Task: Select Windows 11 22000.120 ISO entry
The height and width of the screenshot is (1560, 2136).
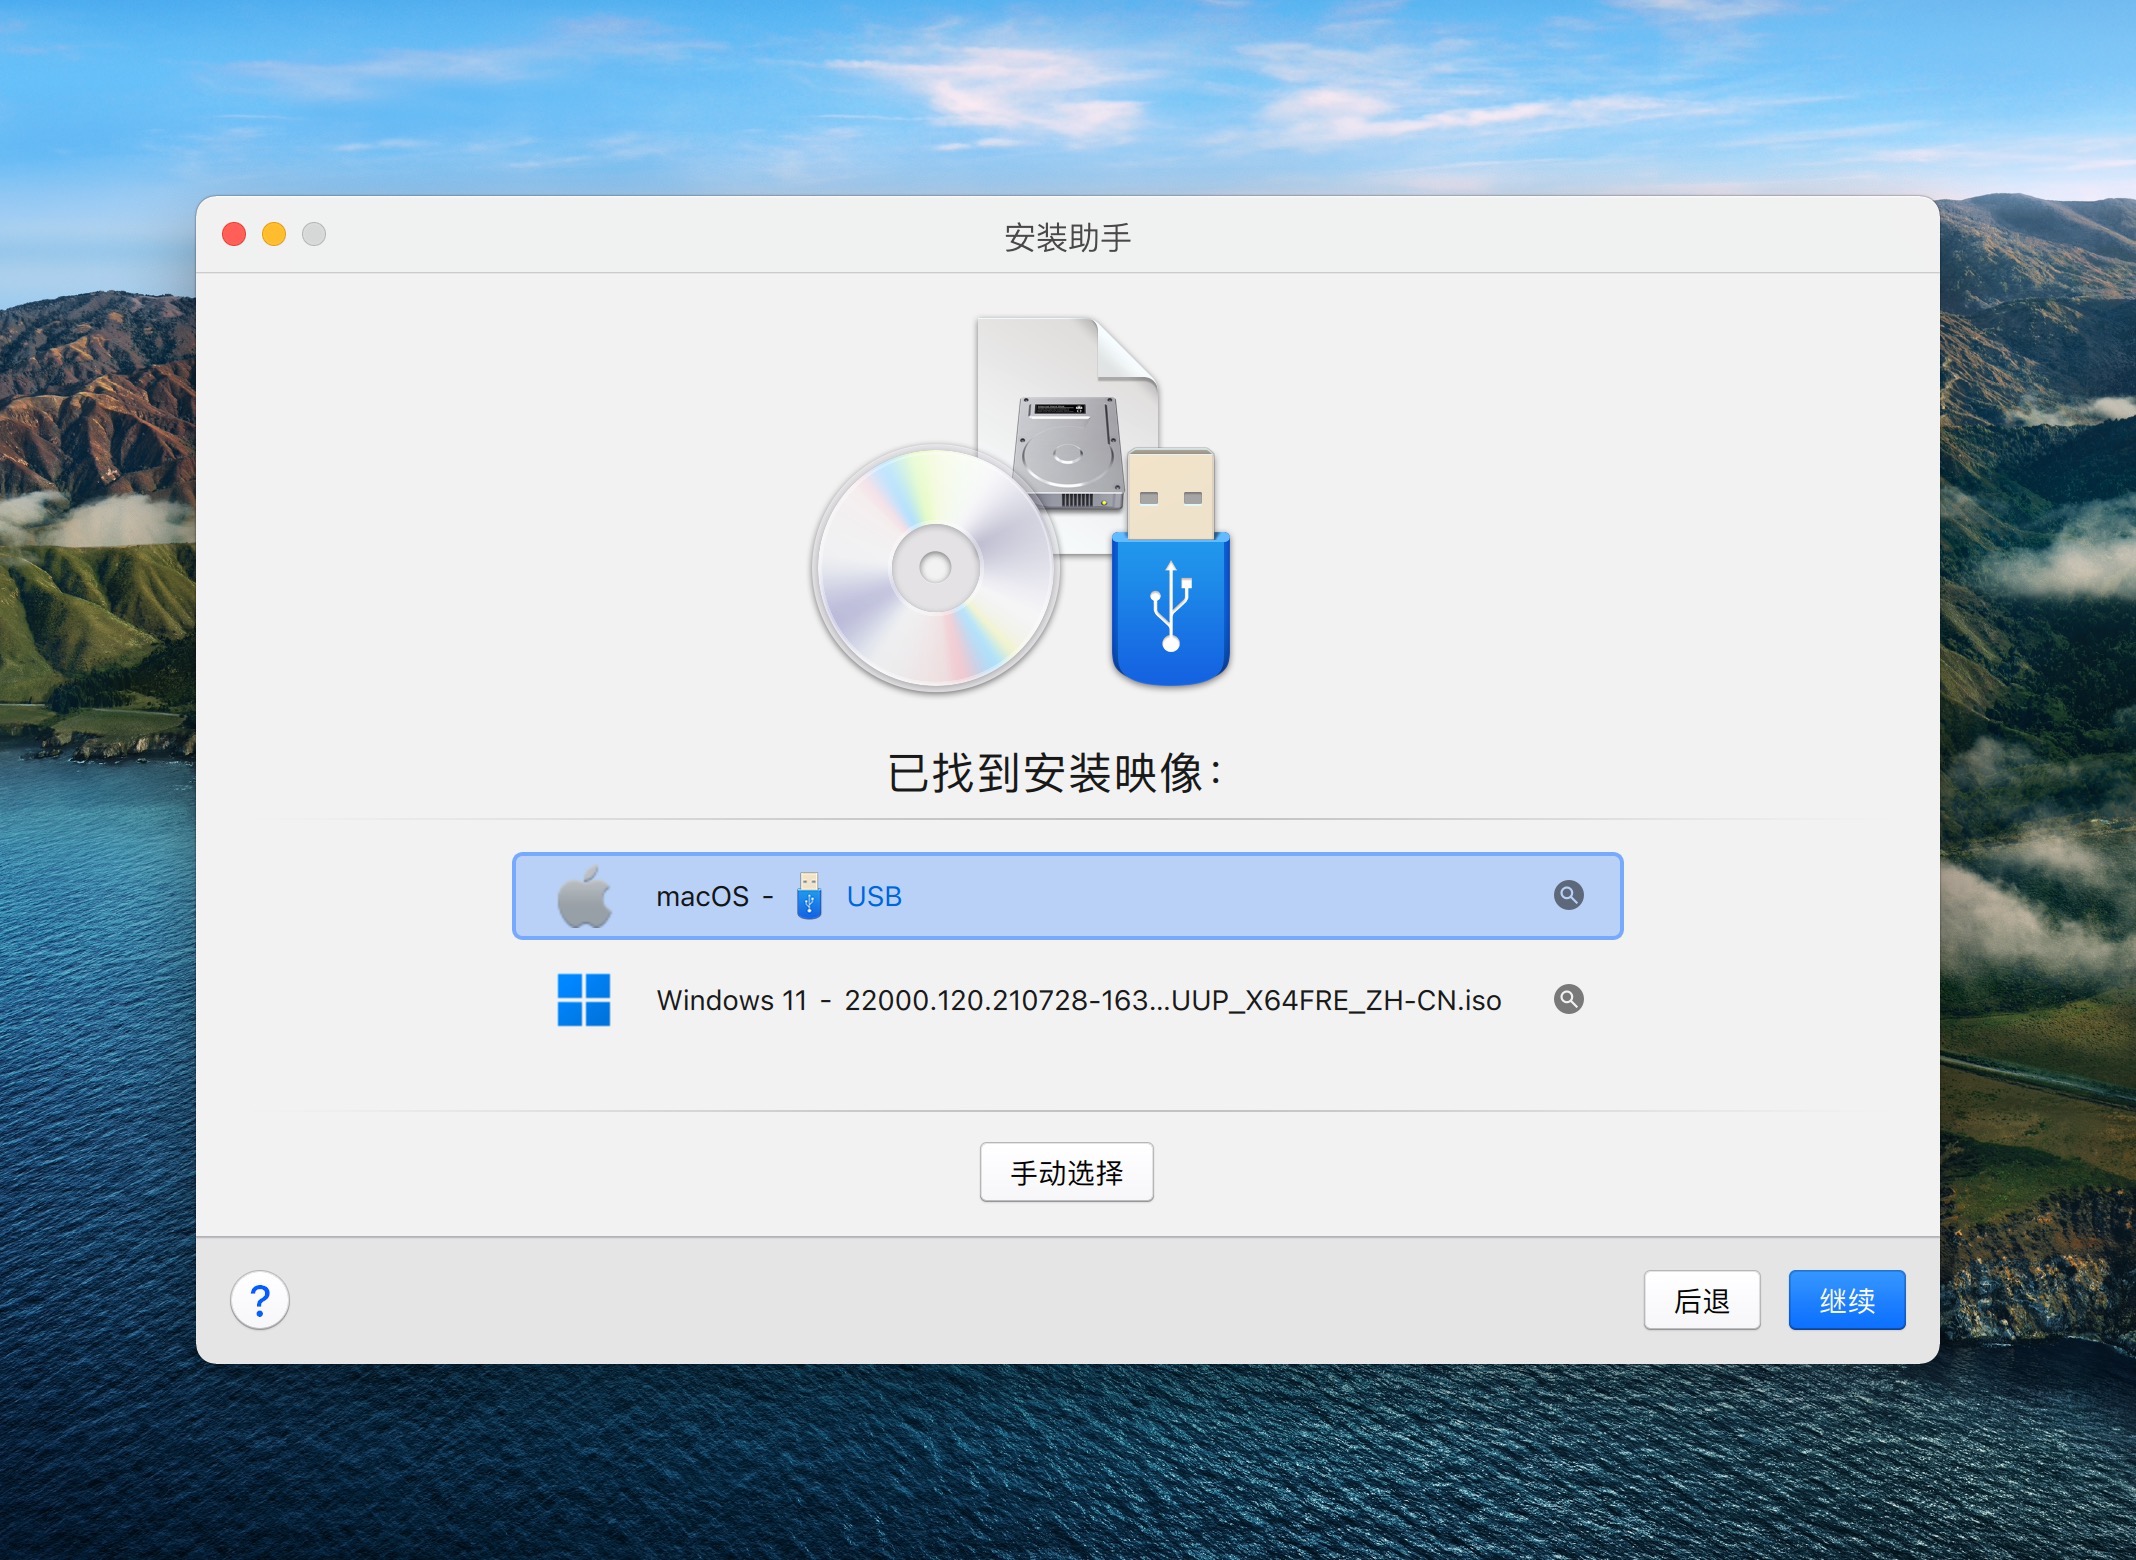Action: (x=1067, y=1000)
